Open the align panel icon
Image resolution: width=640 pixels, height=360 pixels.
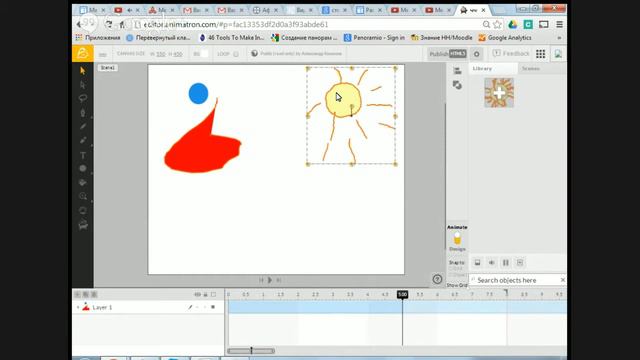click(x=457, y=71)
